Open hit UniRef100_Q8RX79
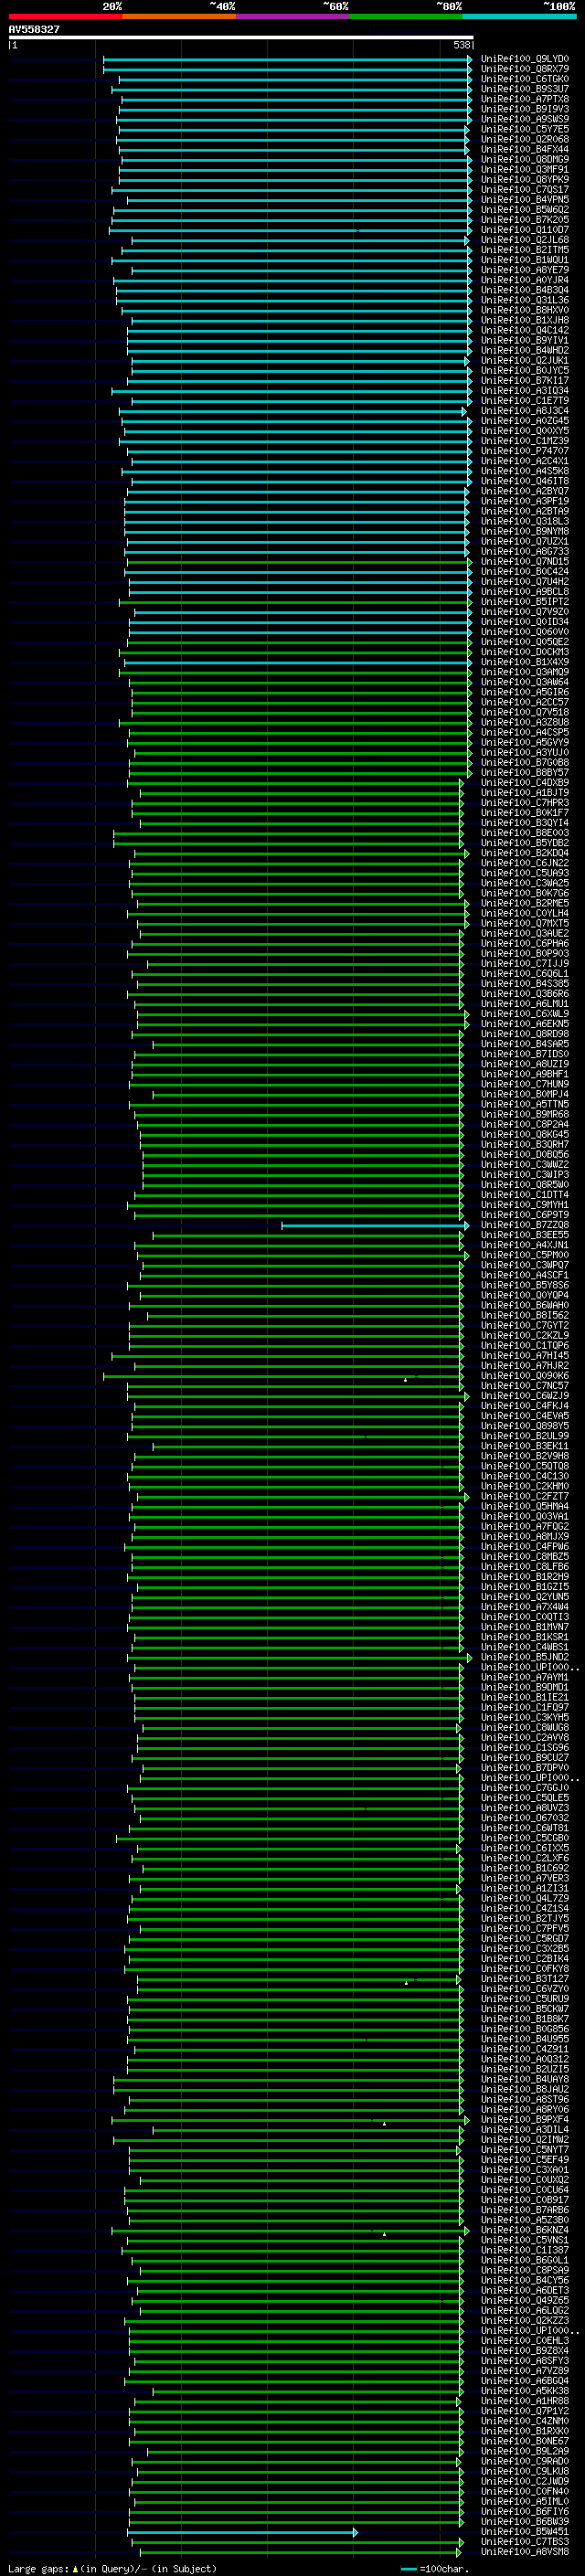Screen dimensions: 585x2576 click(525, 69)
